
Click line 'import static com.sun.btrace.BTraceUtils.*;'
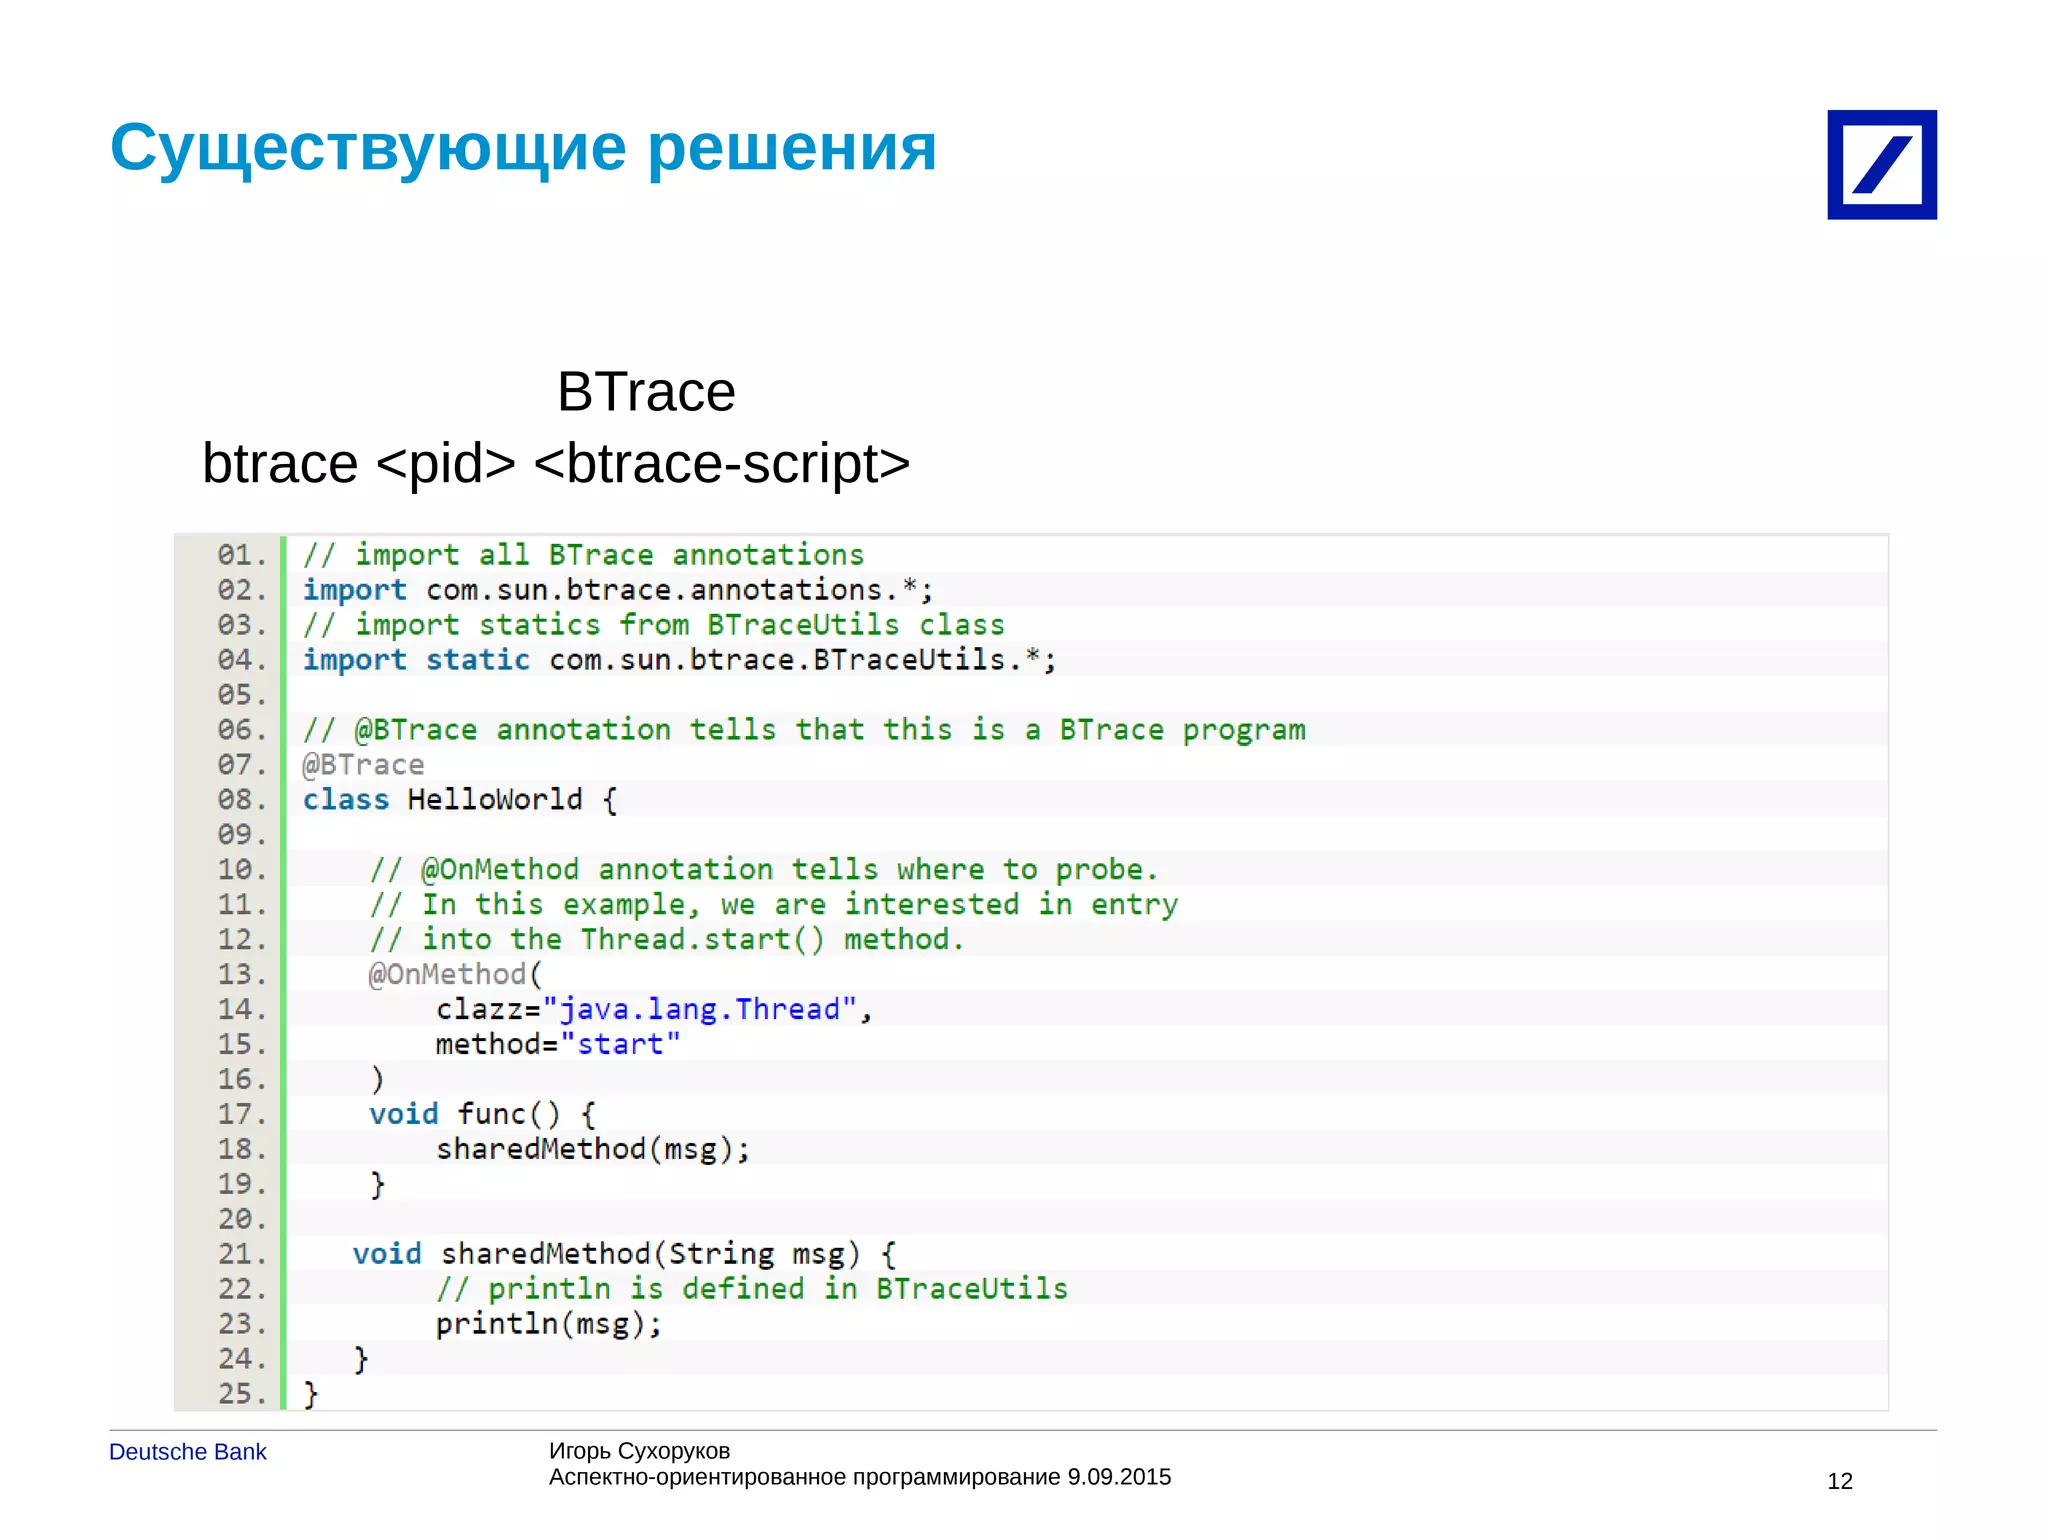coord(679,660)
